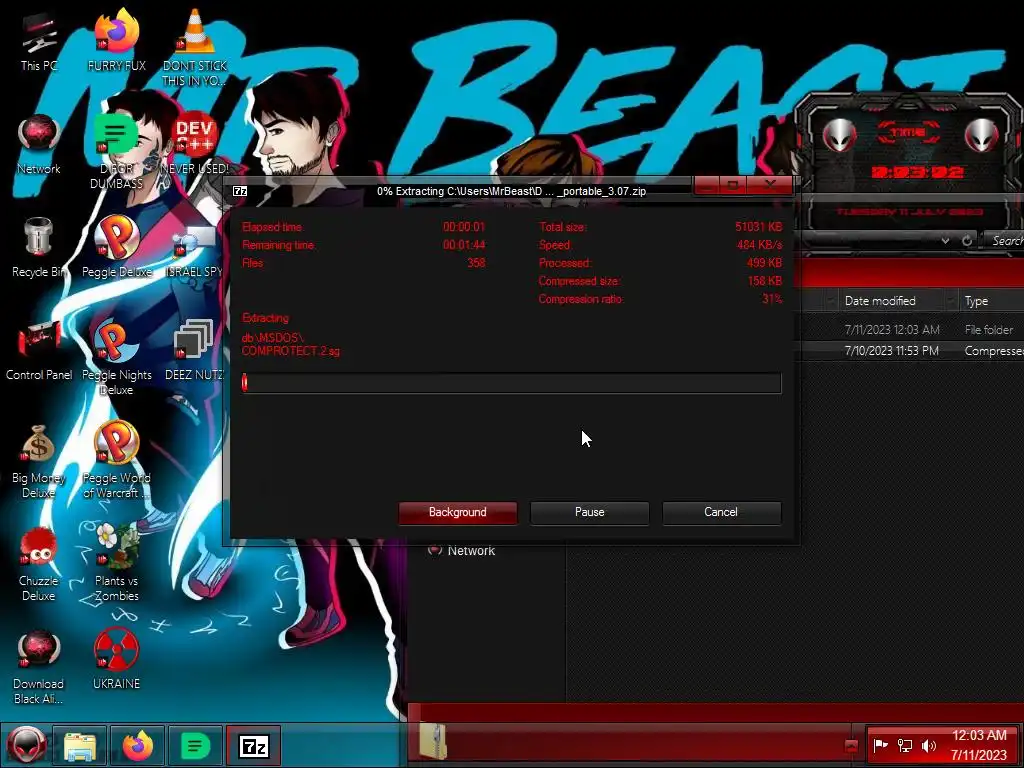Open the network tray icon

904,745
